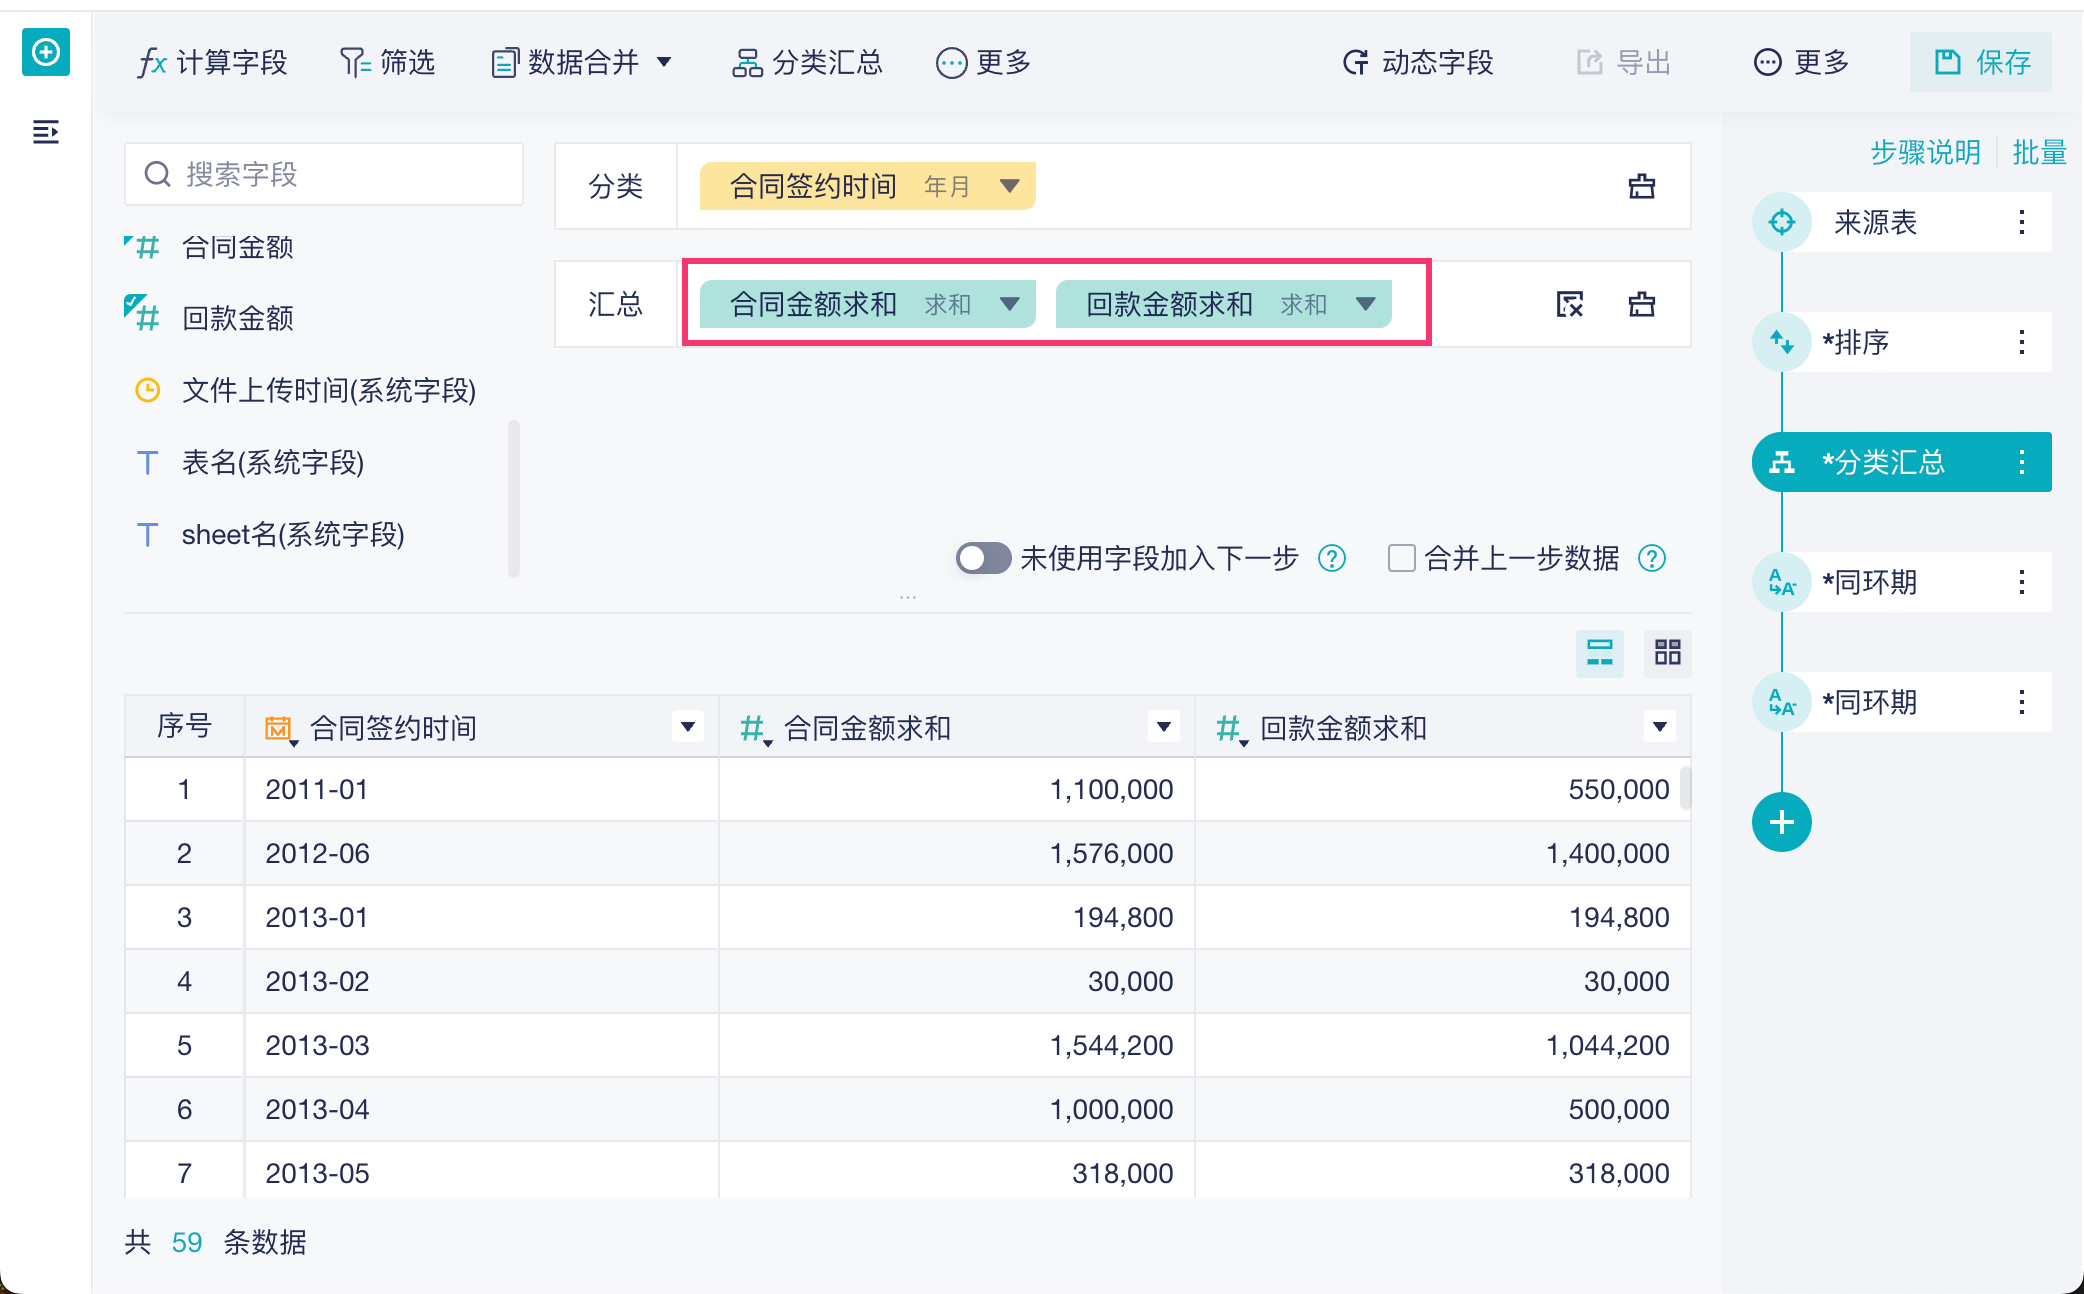This screenshot has width=2084, height=1294.
Task: Click help icon beside 未使用字段加入下一步
Action: [1331, 558]
